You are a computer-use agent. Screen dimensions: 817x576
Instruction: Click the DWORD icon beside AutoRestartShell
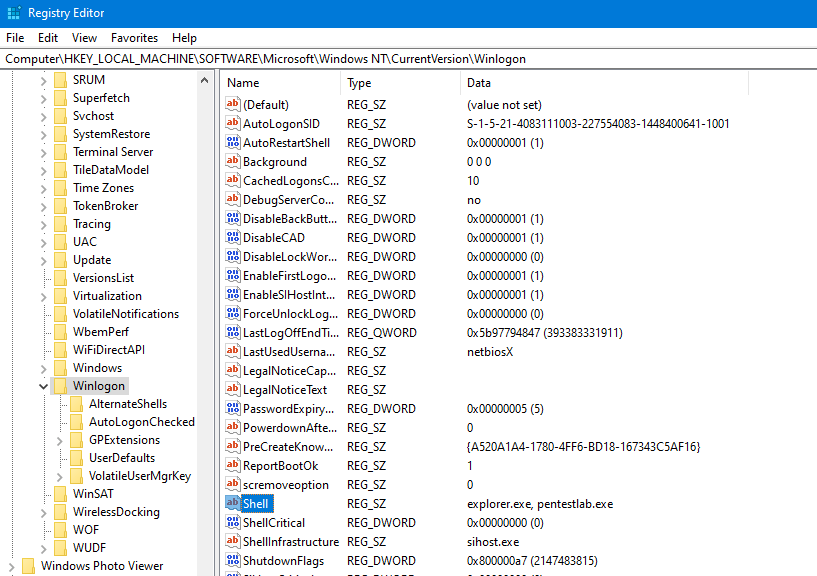pos(232,142)
